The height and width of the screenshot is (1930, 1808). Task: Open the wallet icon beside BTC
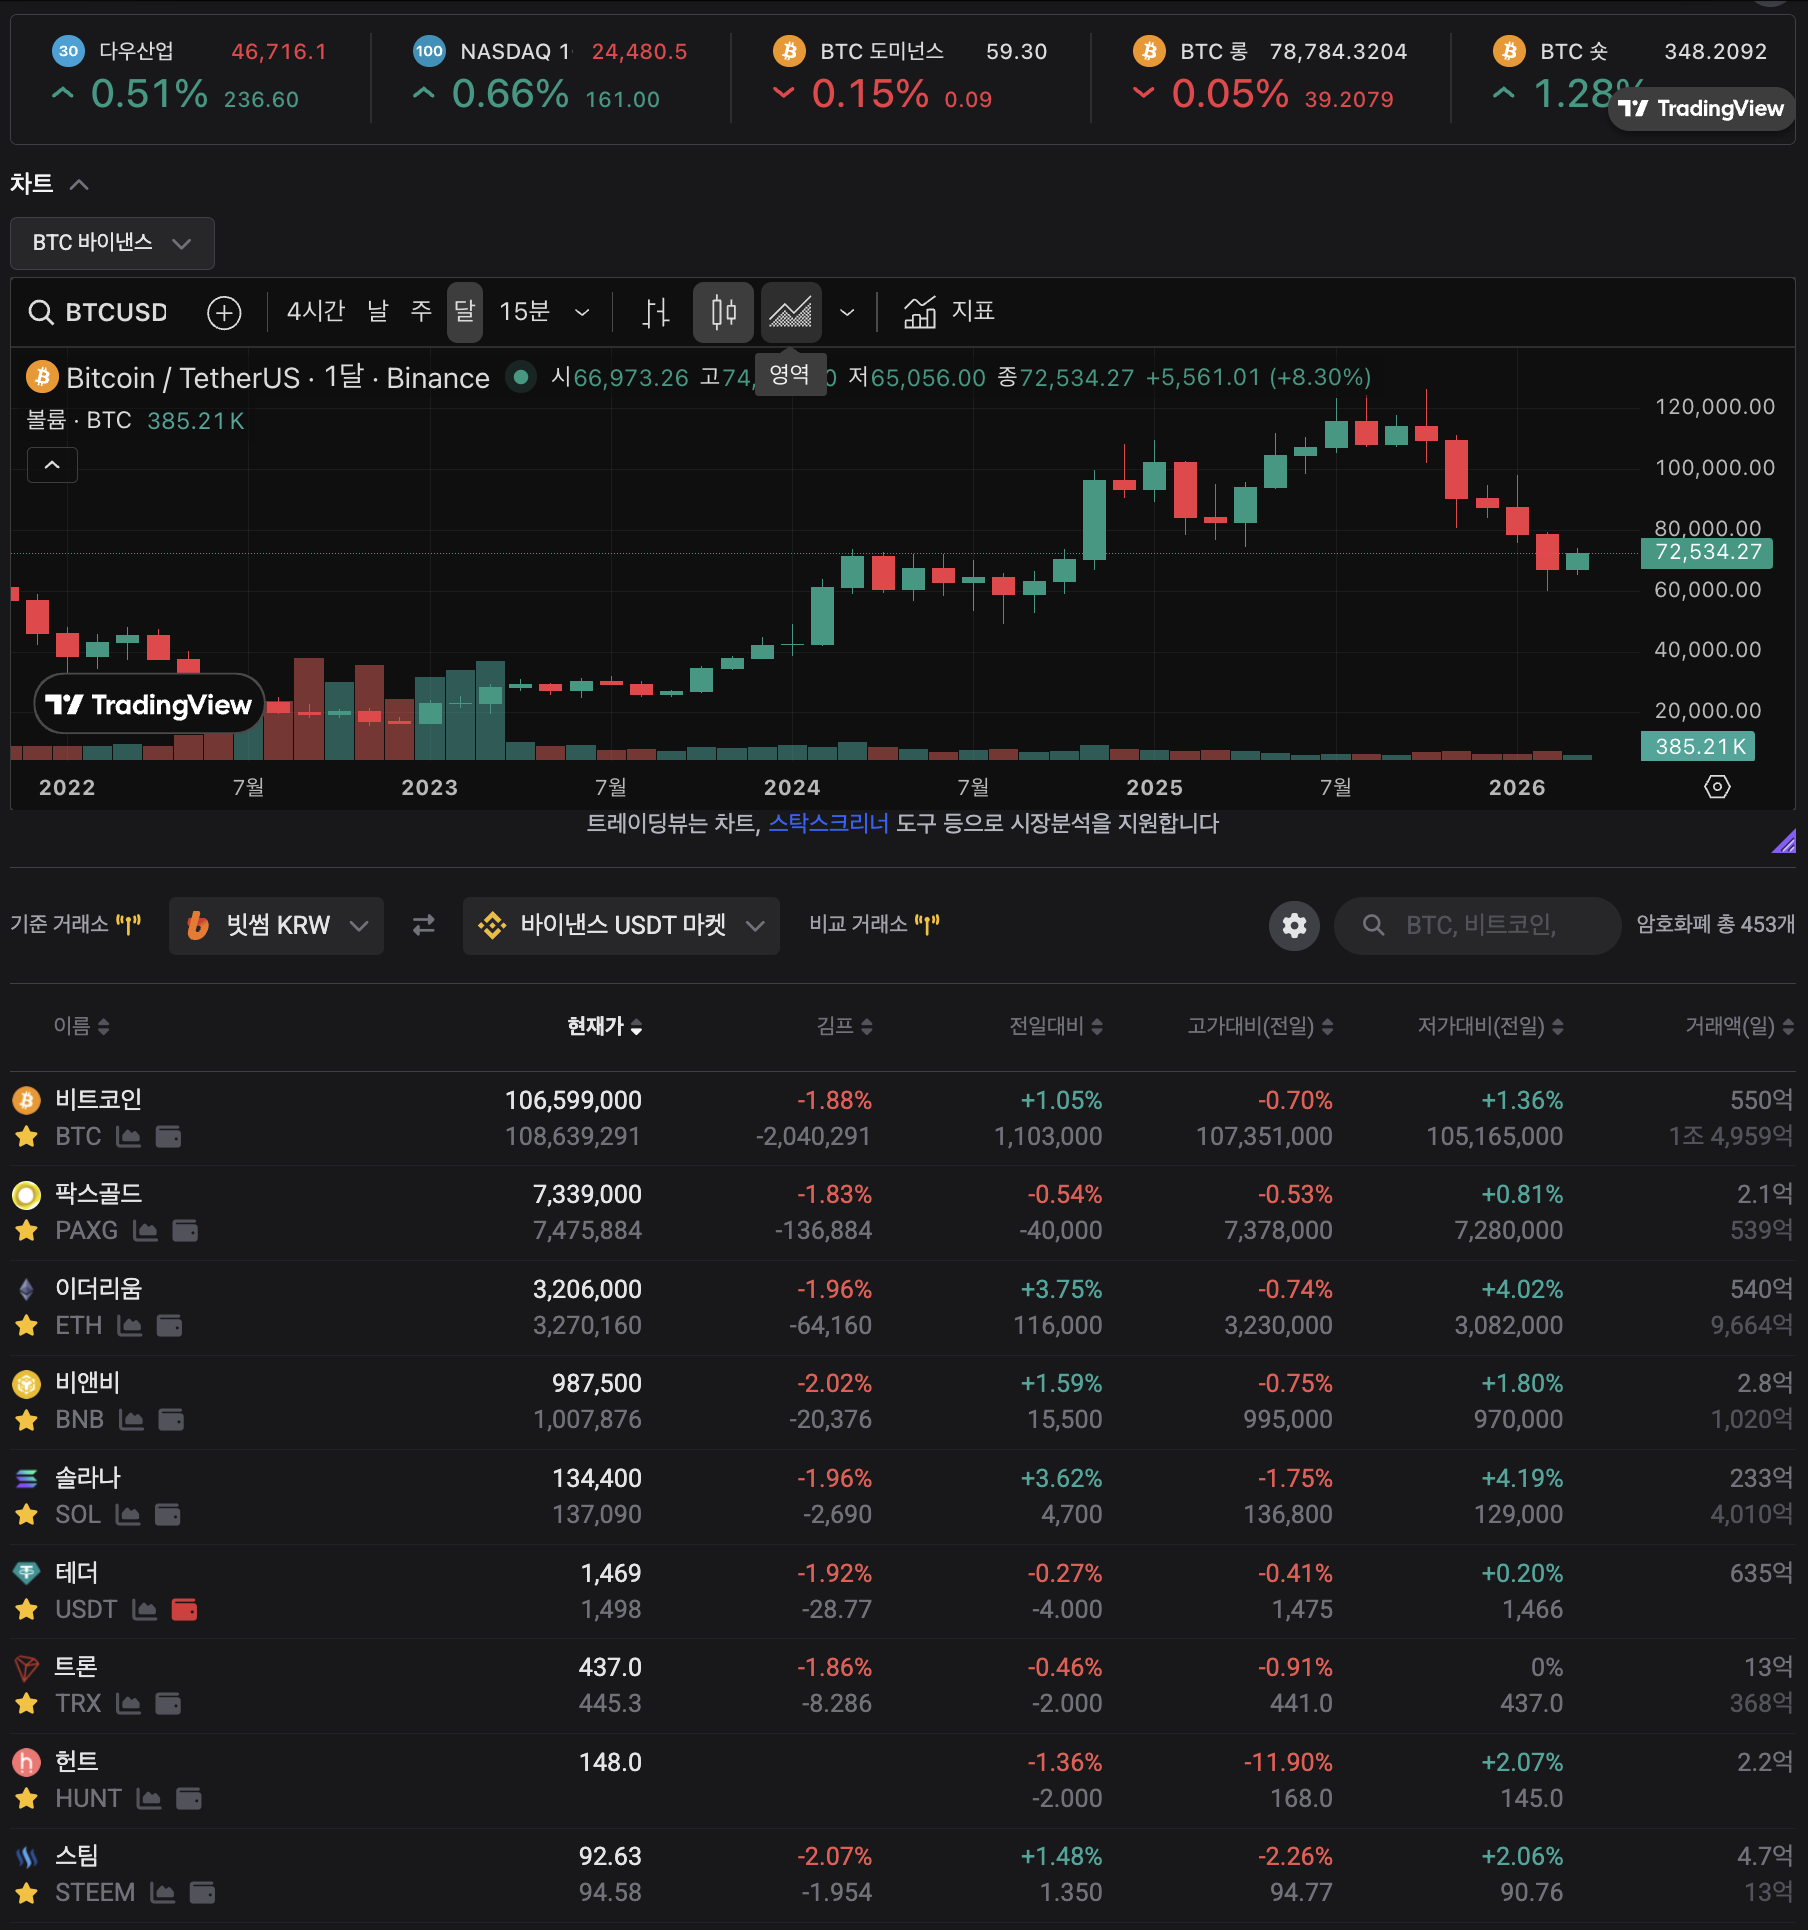click(168, 1137)
